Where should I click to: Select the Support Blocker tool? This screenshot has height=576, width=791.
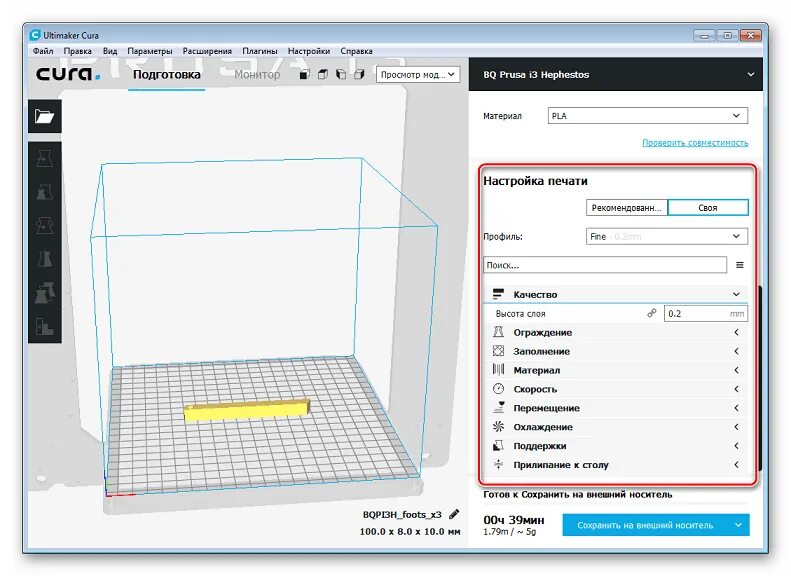(x=44, y=327)
